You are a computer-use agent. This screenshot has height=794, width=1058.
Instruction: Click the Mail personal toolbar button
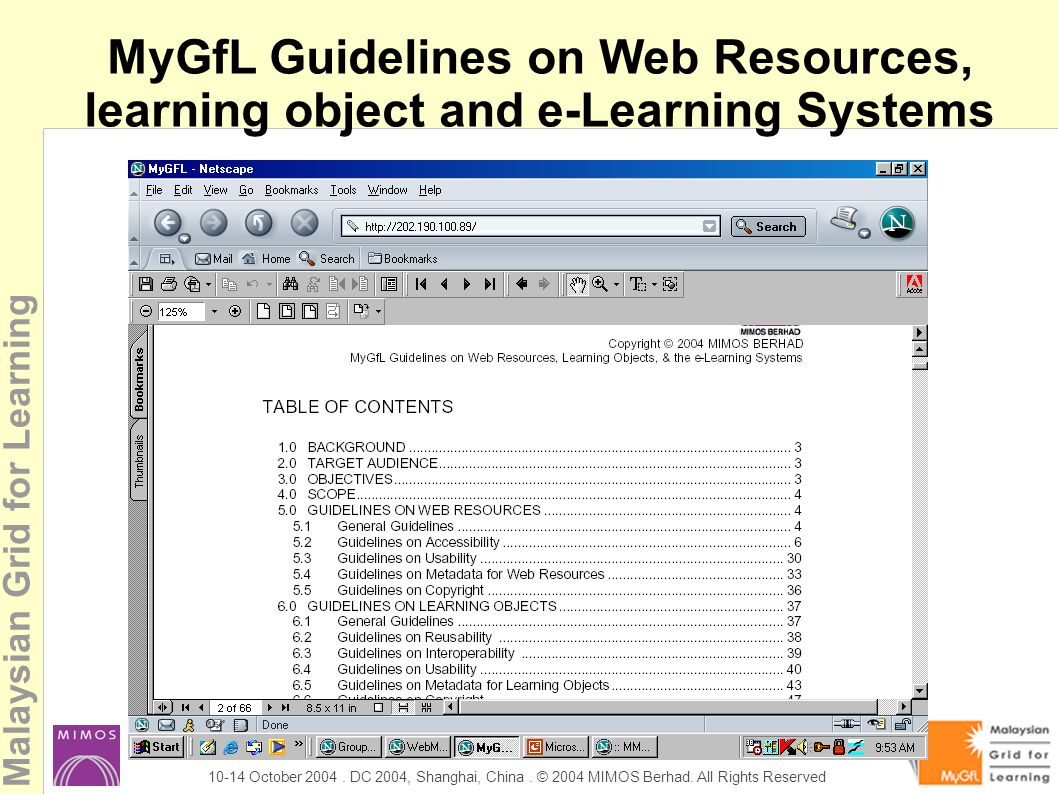click(213, 259)
